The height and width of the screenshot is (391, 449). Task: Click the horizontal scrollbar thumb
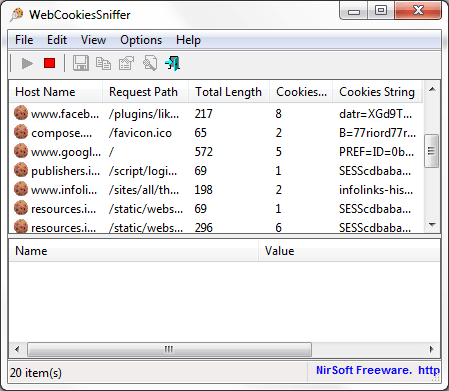coord(169,349)
